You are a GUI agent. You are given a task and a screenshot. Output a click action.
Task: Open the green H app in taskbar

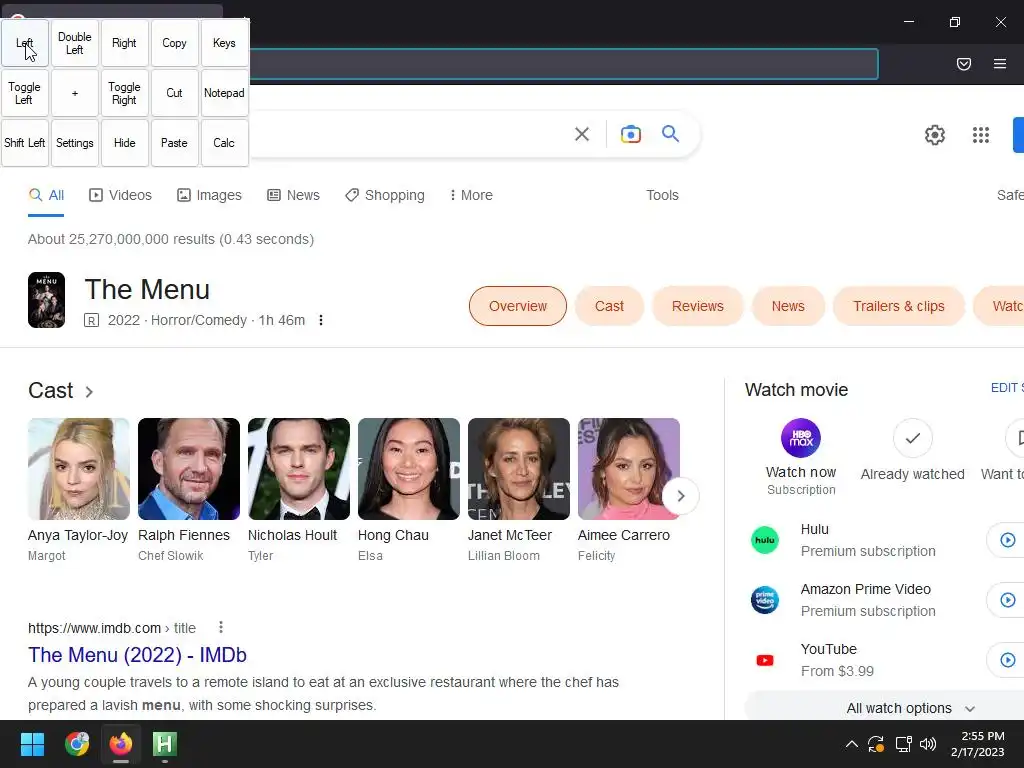pos(165,744)
